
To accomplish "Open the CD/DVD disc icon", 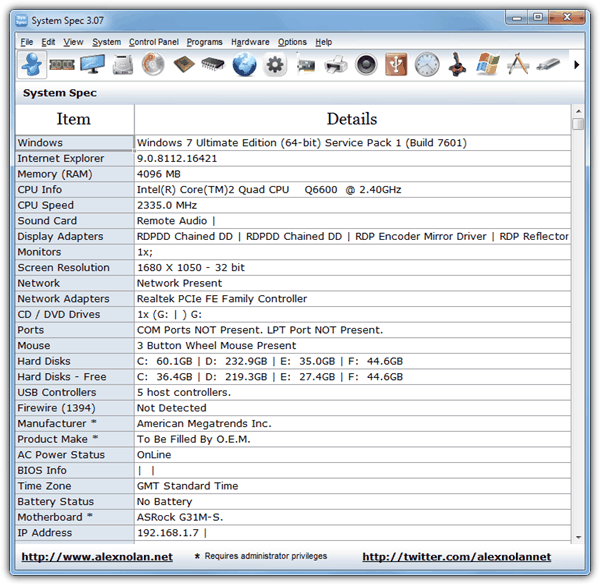I will point(153,64).
